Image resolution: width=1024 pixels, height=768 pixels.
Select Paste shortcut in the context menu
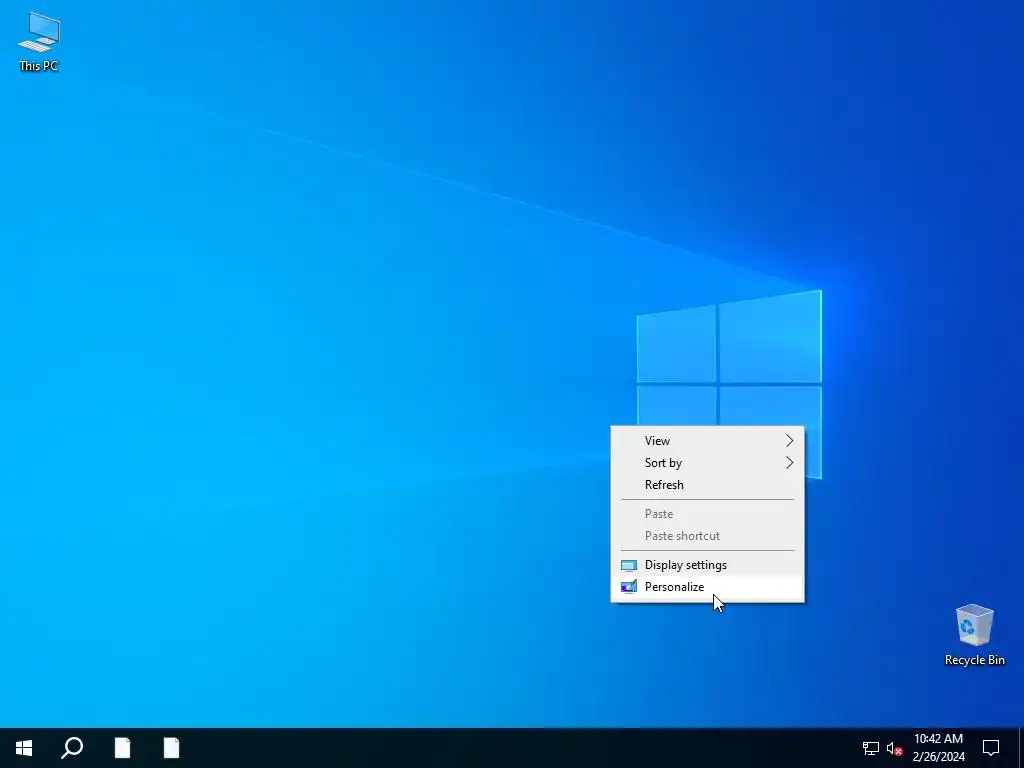[707, 536]
